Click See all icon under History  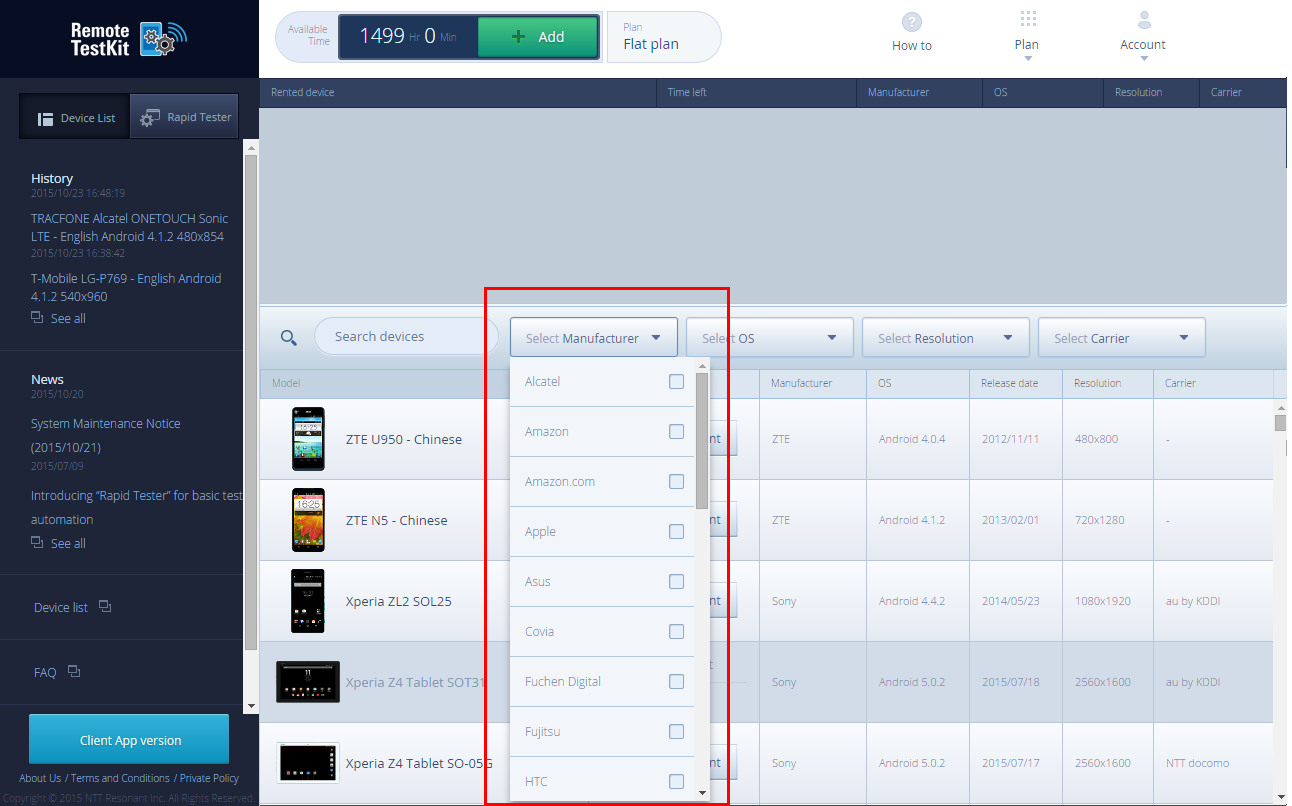[37, 318]
